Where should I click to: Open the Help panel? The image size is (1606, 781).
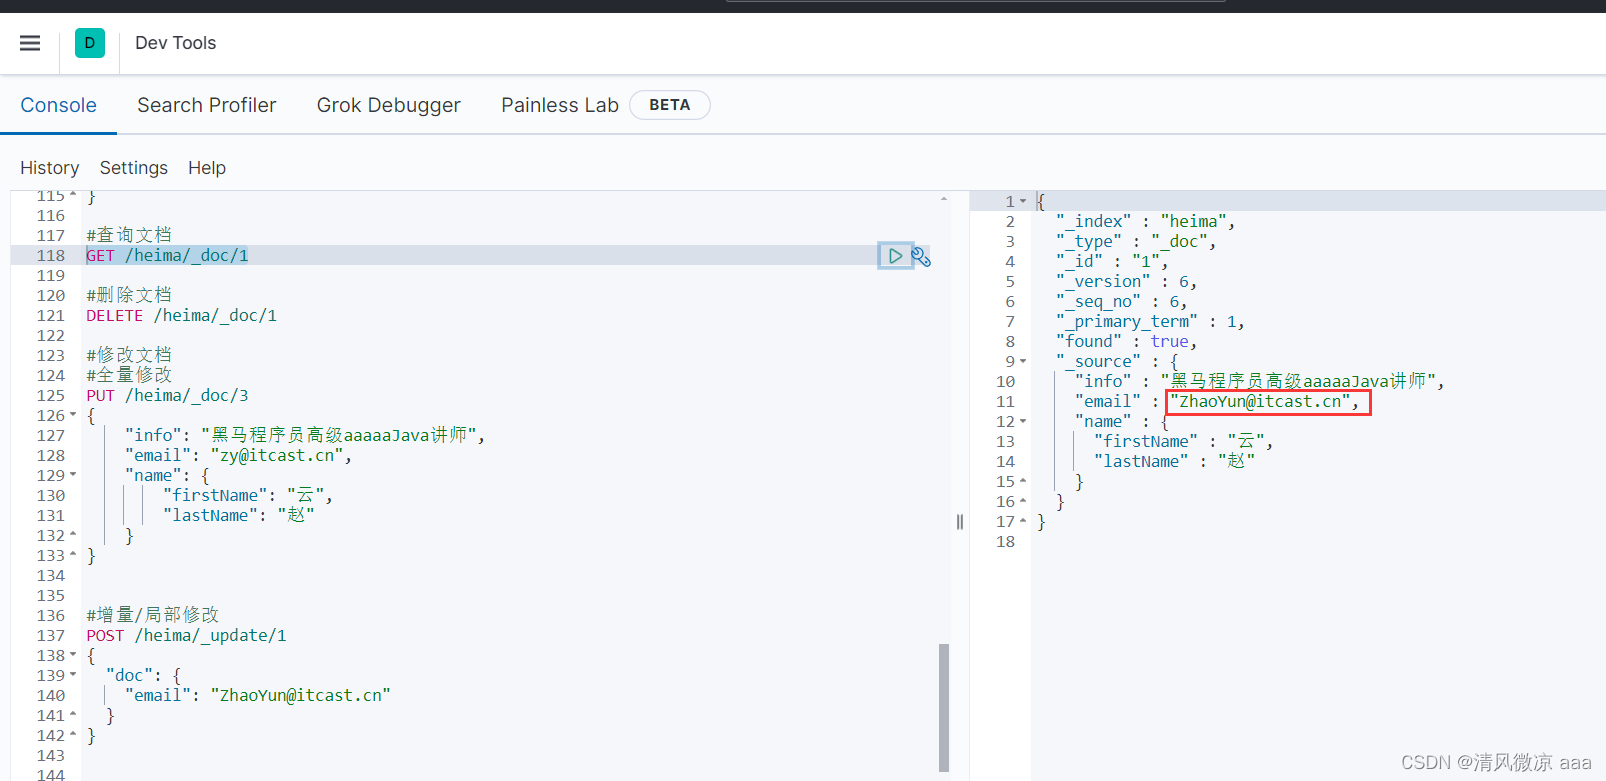pos(207,168)
